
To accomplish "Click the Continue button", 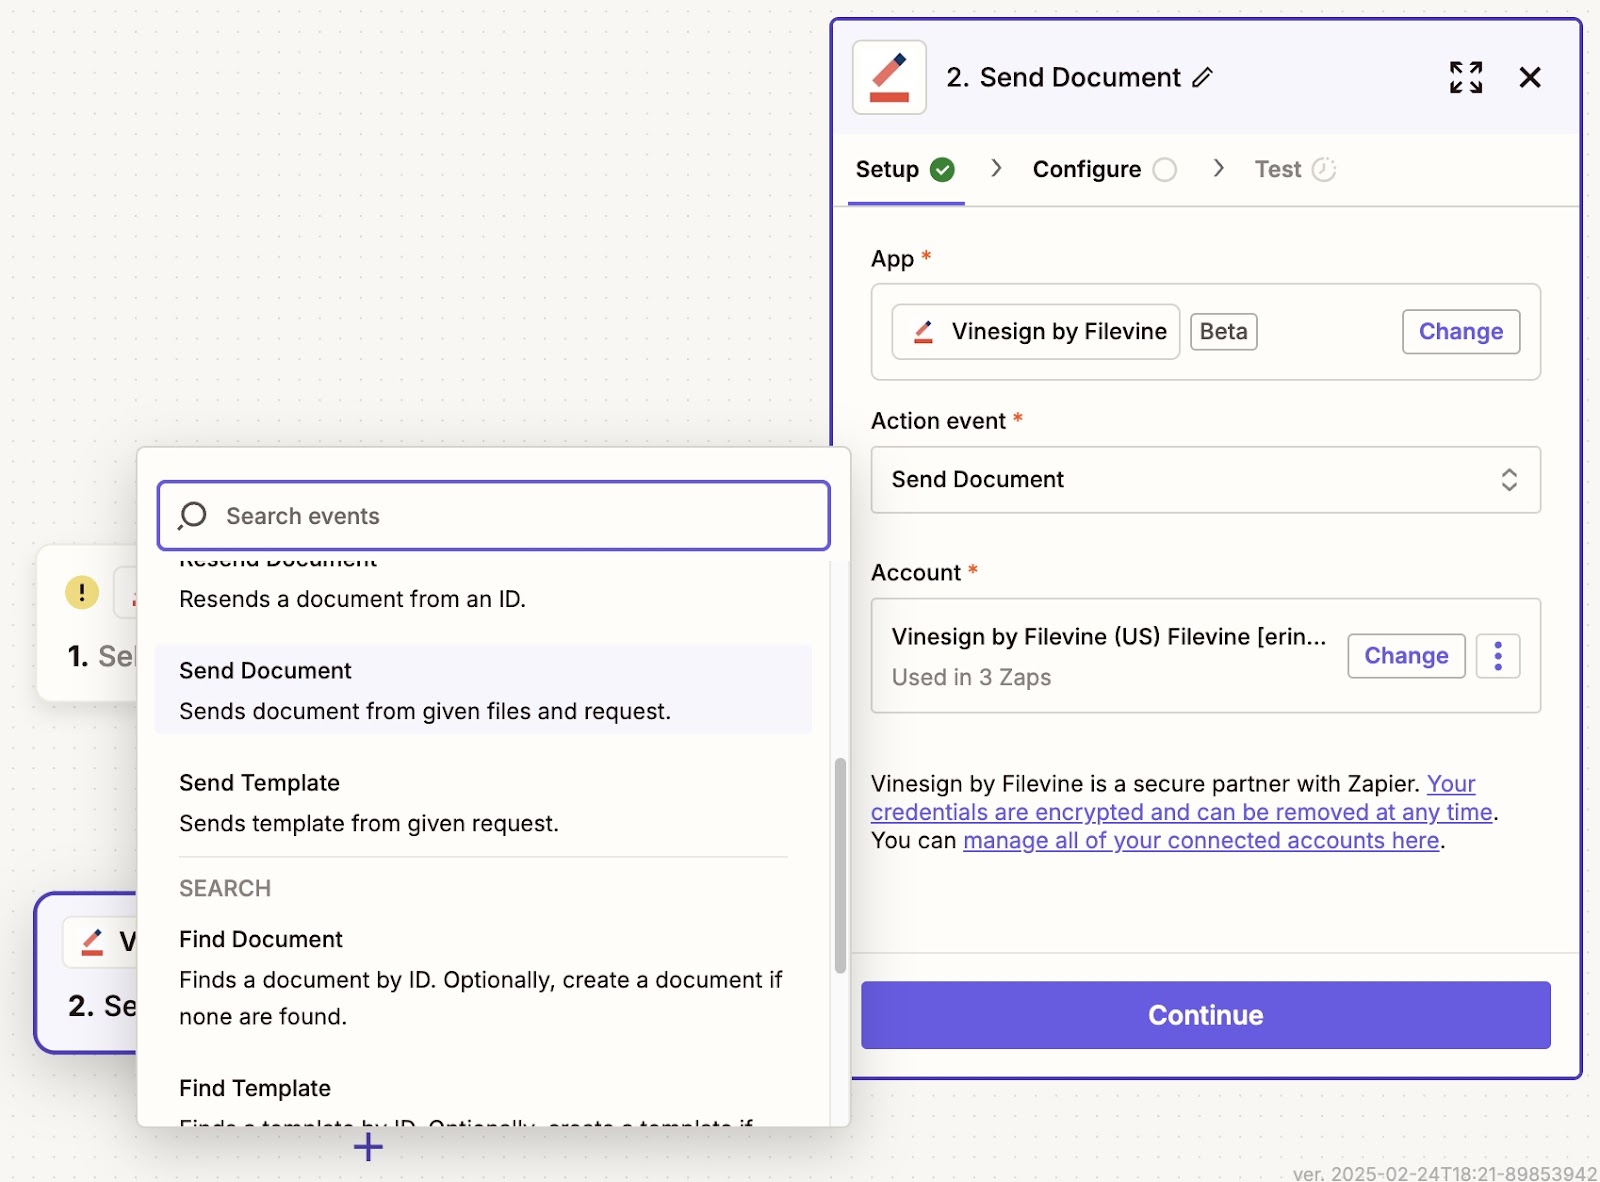I will (x=1206, y=1015).
